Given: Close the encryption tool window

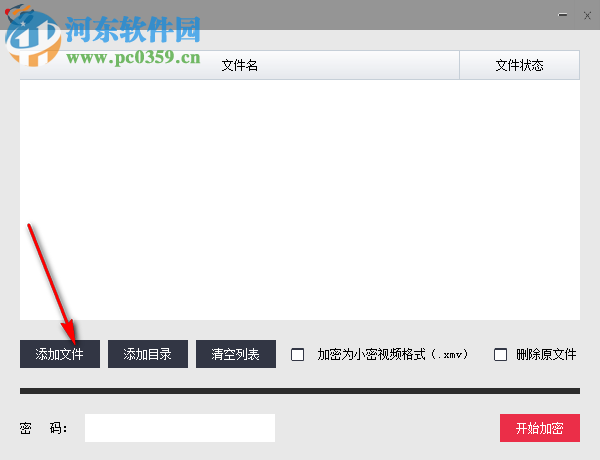Looking at the screenshot, I should point(587,15).
